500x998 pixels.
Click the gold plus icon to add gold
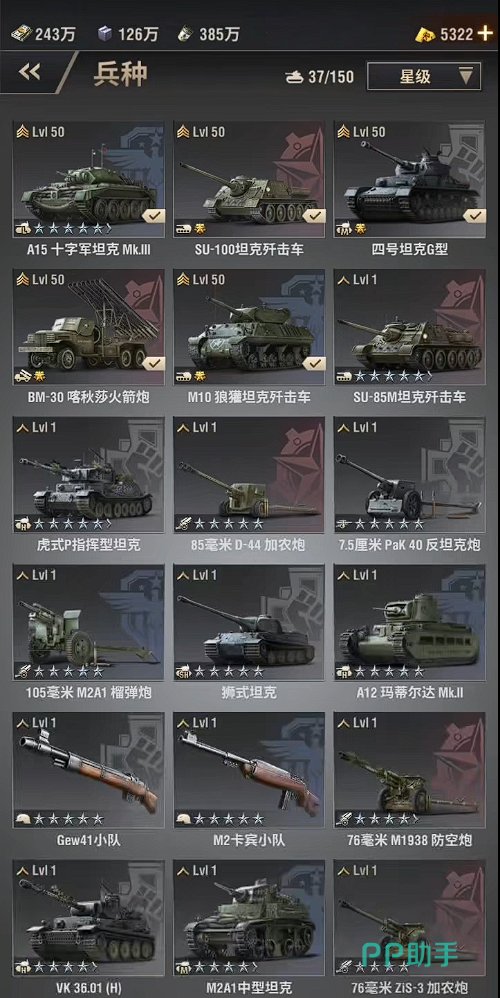485,33
